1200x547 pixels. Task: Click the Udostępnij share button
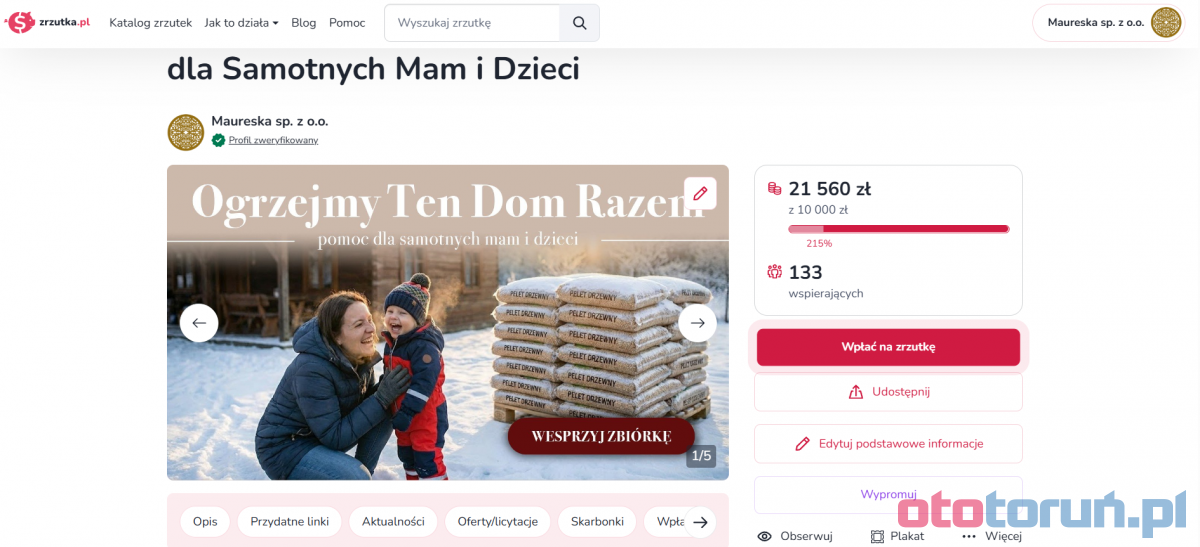coord(888,392)
